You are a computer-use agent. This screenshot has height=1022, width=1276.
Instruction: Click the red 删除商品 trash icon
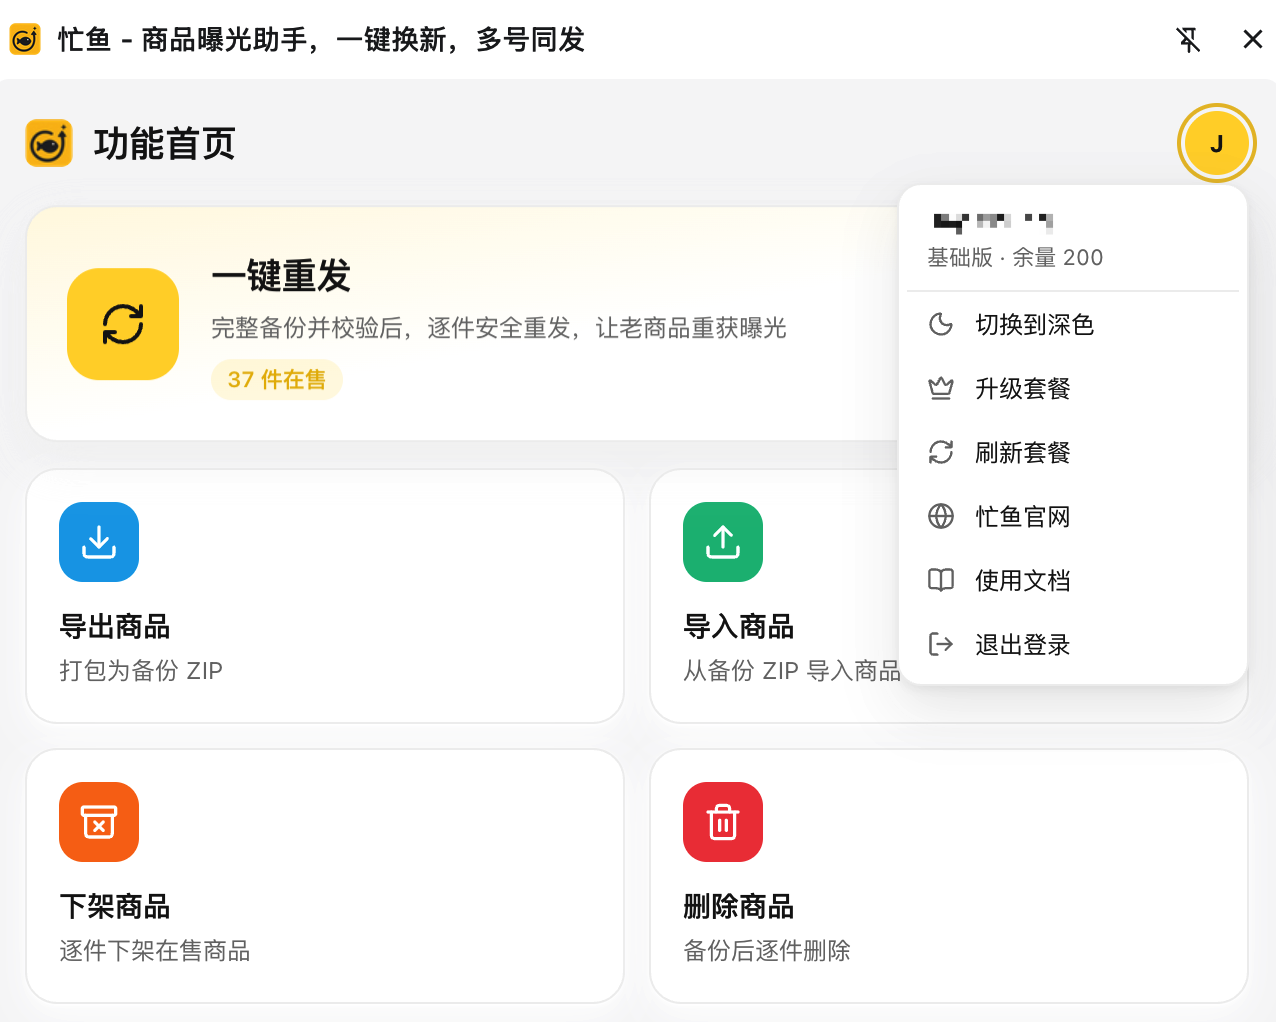[723, 822]
